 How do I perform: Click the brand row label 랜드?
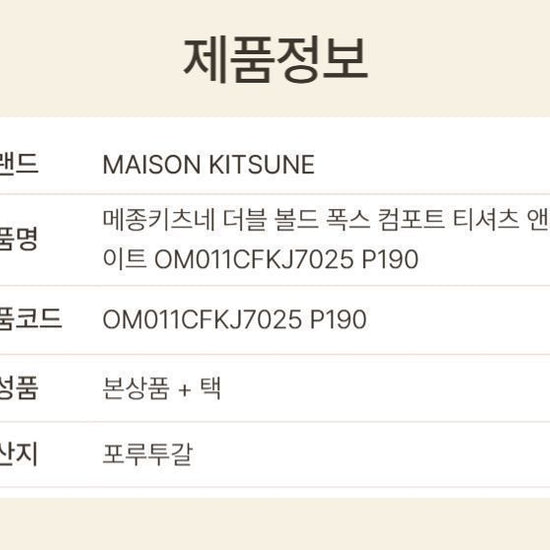[19, 164]
